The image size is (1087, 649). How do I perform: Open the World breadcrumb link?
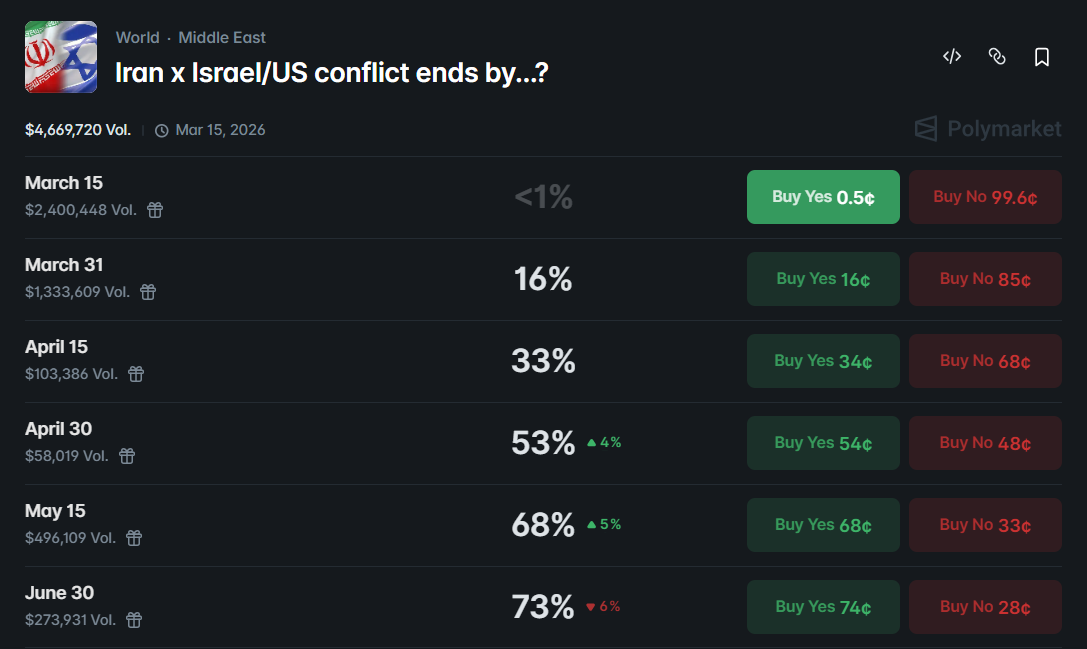137,37
